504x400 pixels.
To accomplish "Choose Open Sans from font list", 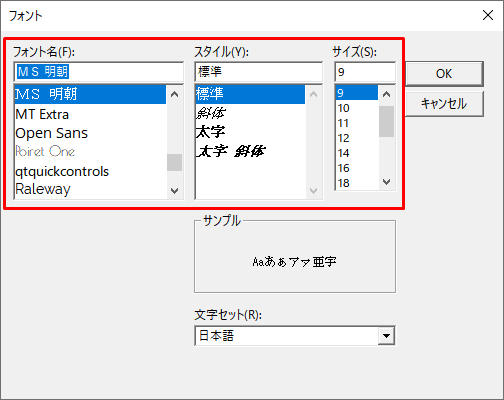I will tap(90, 133).
